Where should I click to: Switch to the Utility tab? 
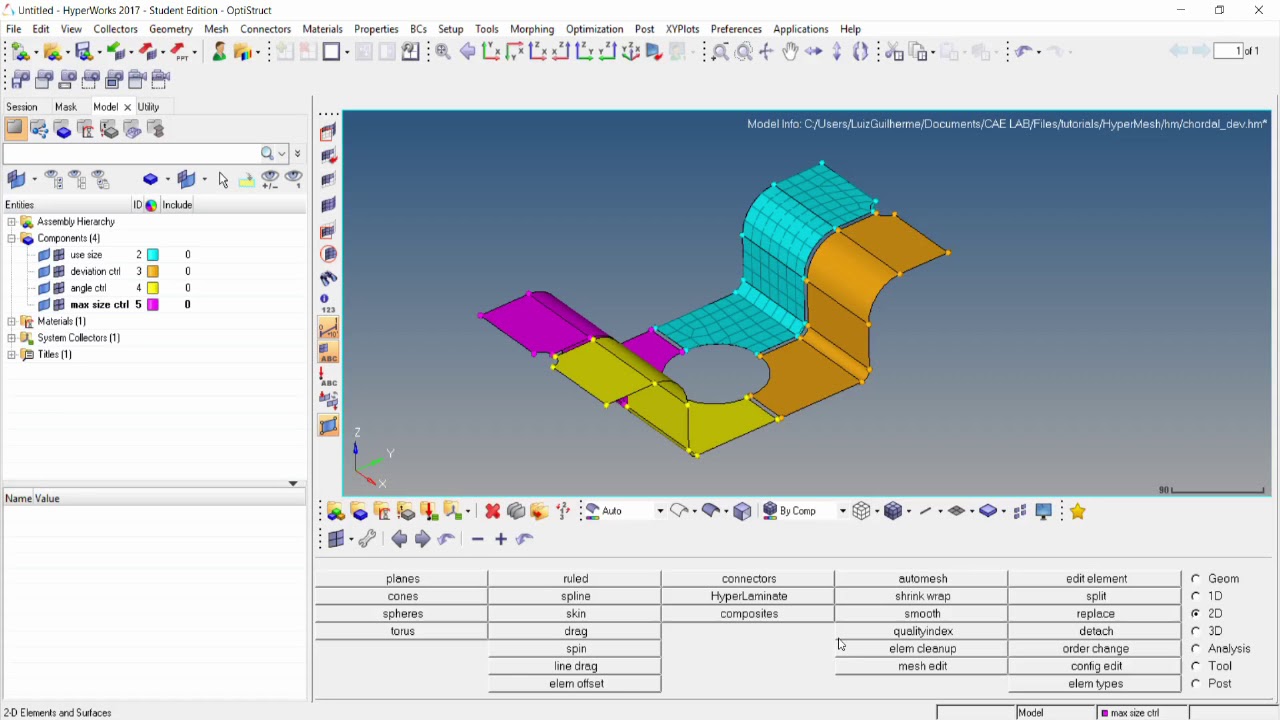point(148,107)
